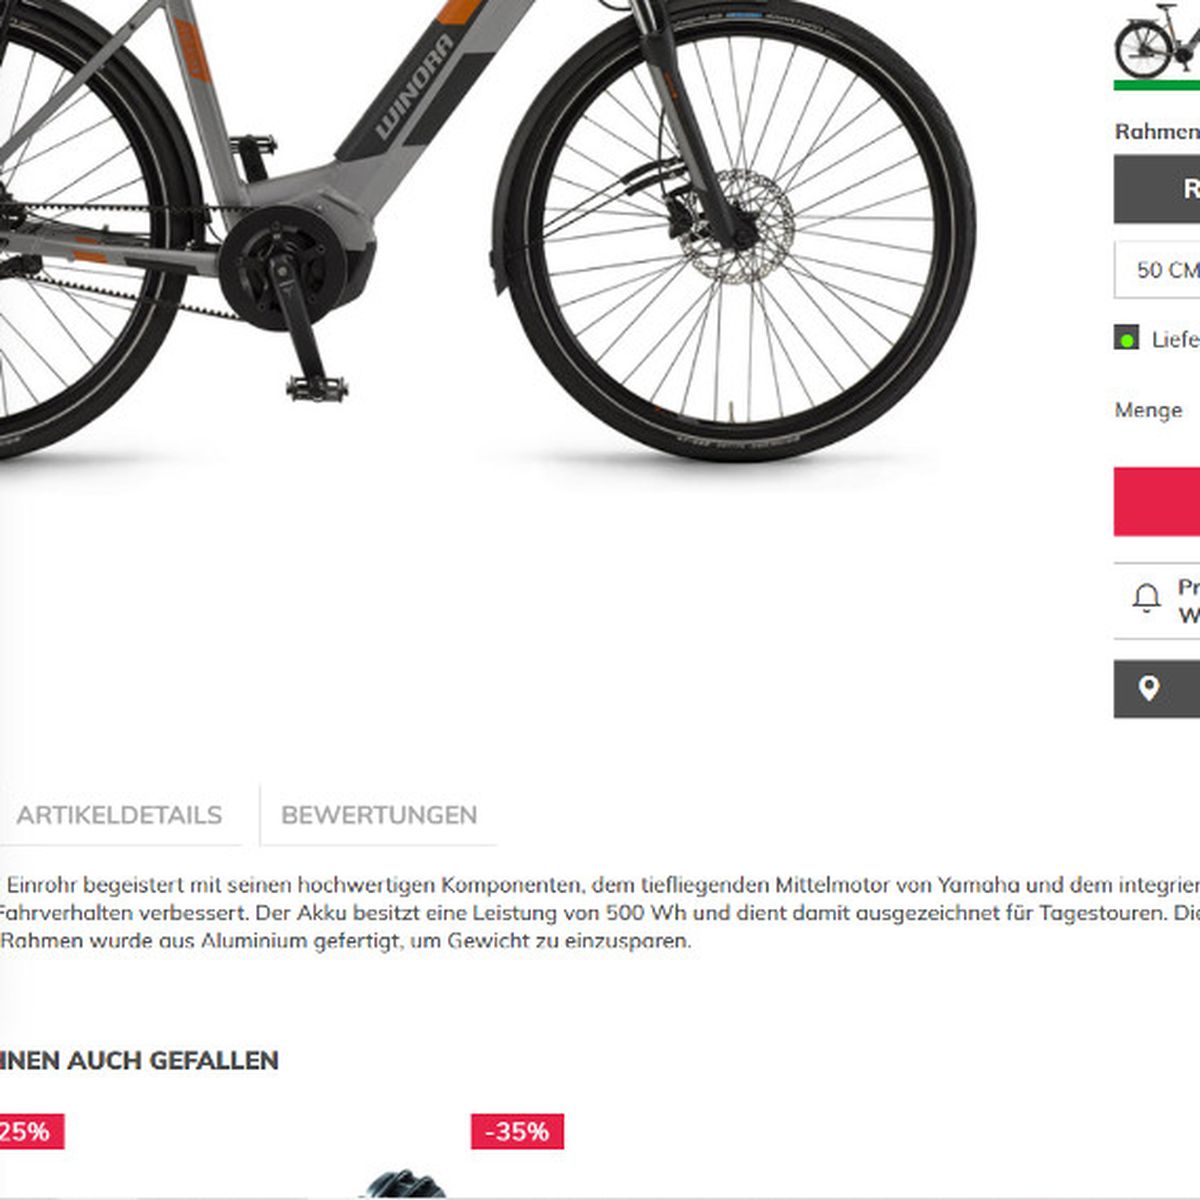Click the -35% discount badge
1200x1200 pixels.
pos(517,1131)
